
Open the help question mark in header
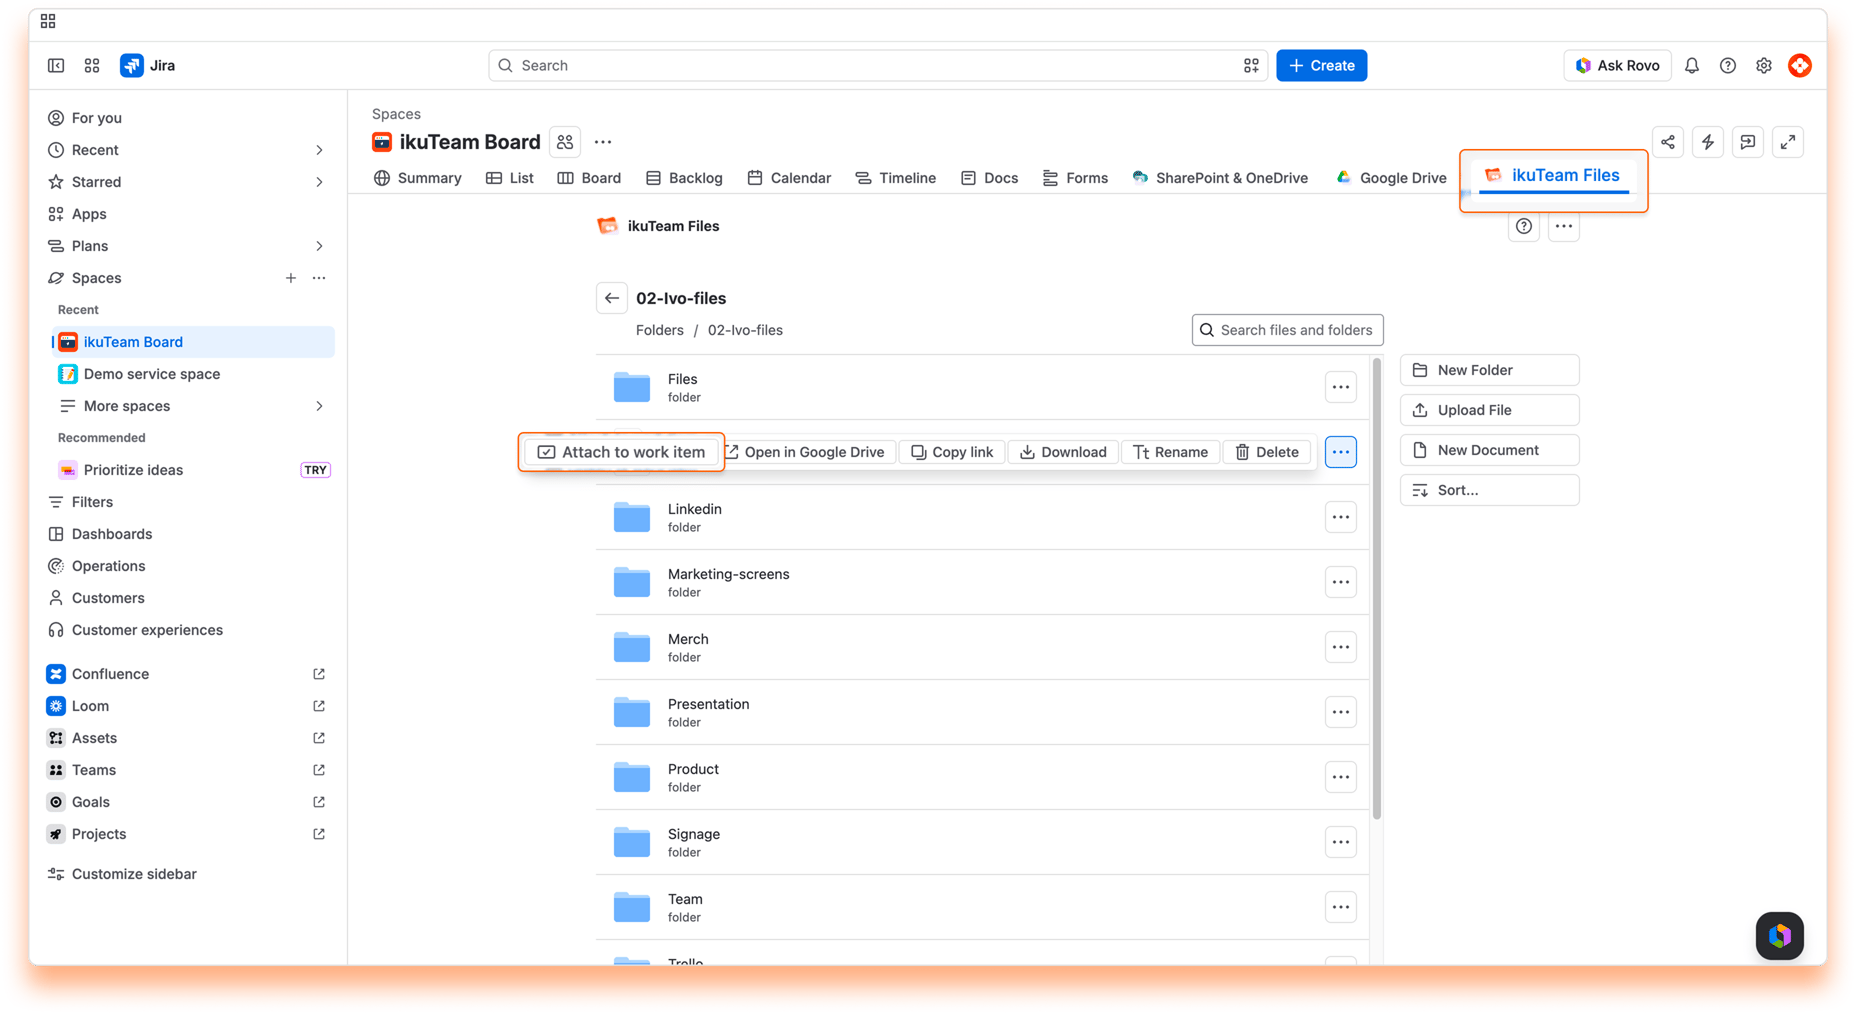click(1728, 65)
